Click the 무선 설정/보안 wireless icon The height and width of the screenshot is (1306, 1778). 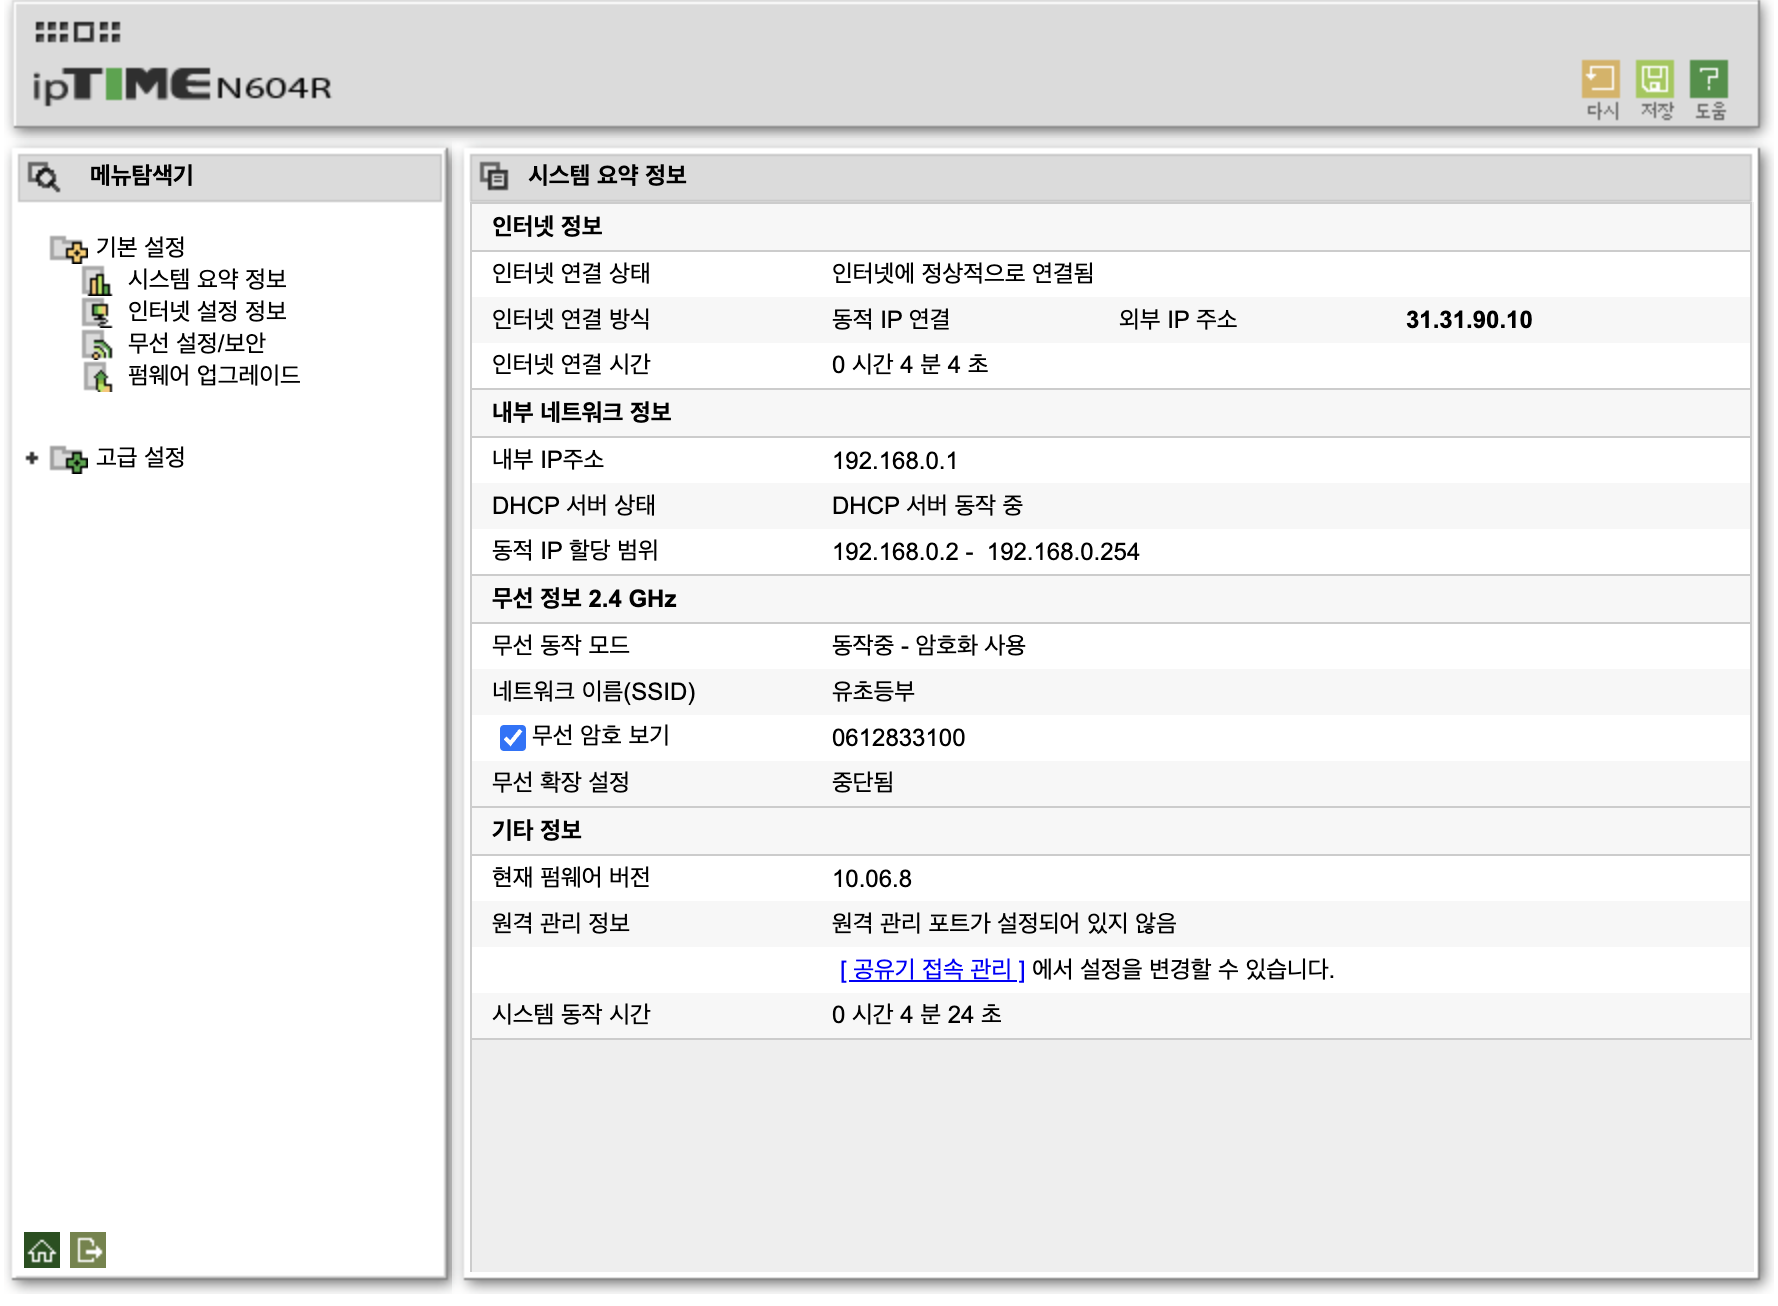(x=100, y=343)
